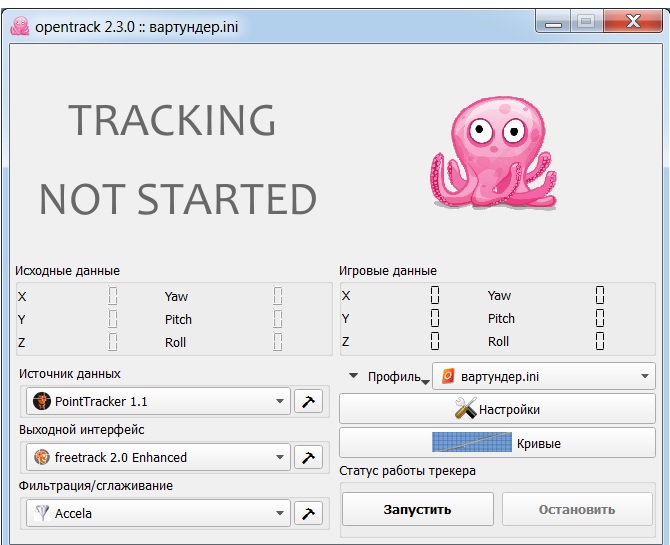
Task: Click the вартундер.ini profile file icon
Action: 447,376
